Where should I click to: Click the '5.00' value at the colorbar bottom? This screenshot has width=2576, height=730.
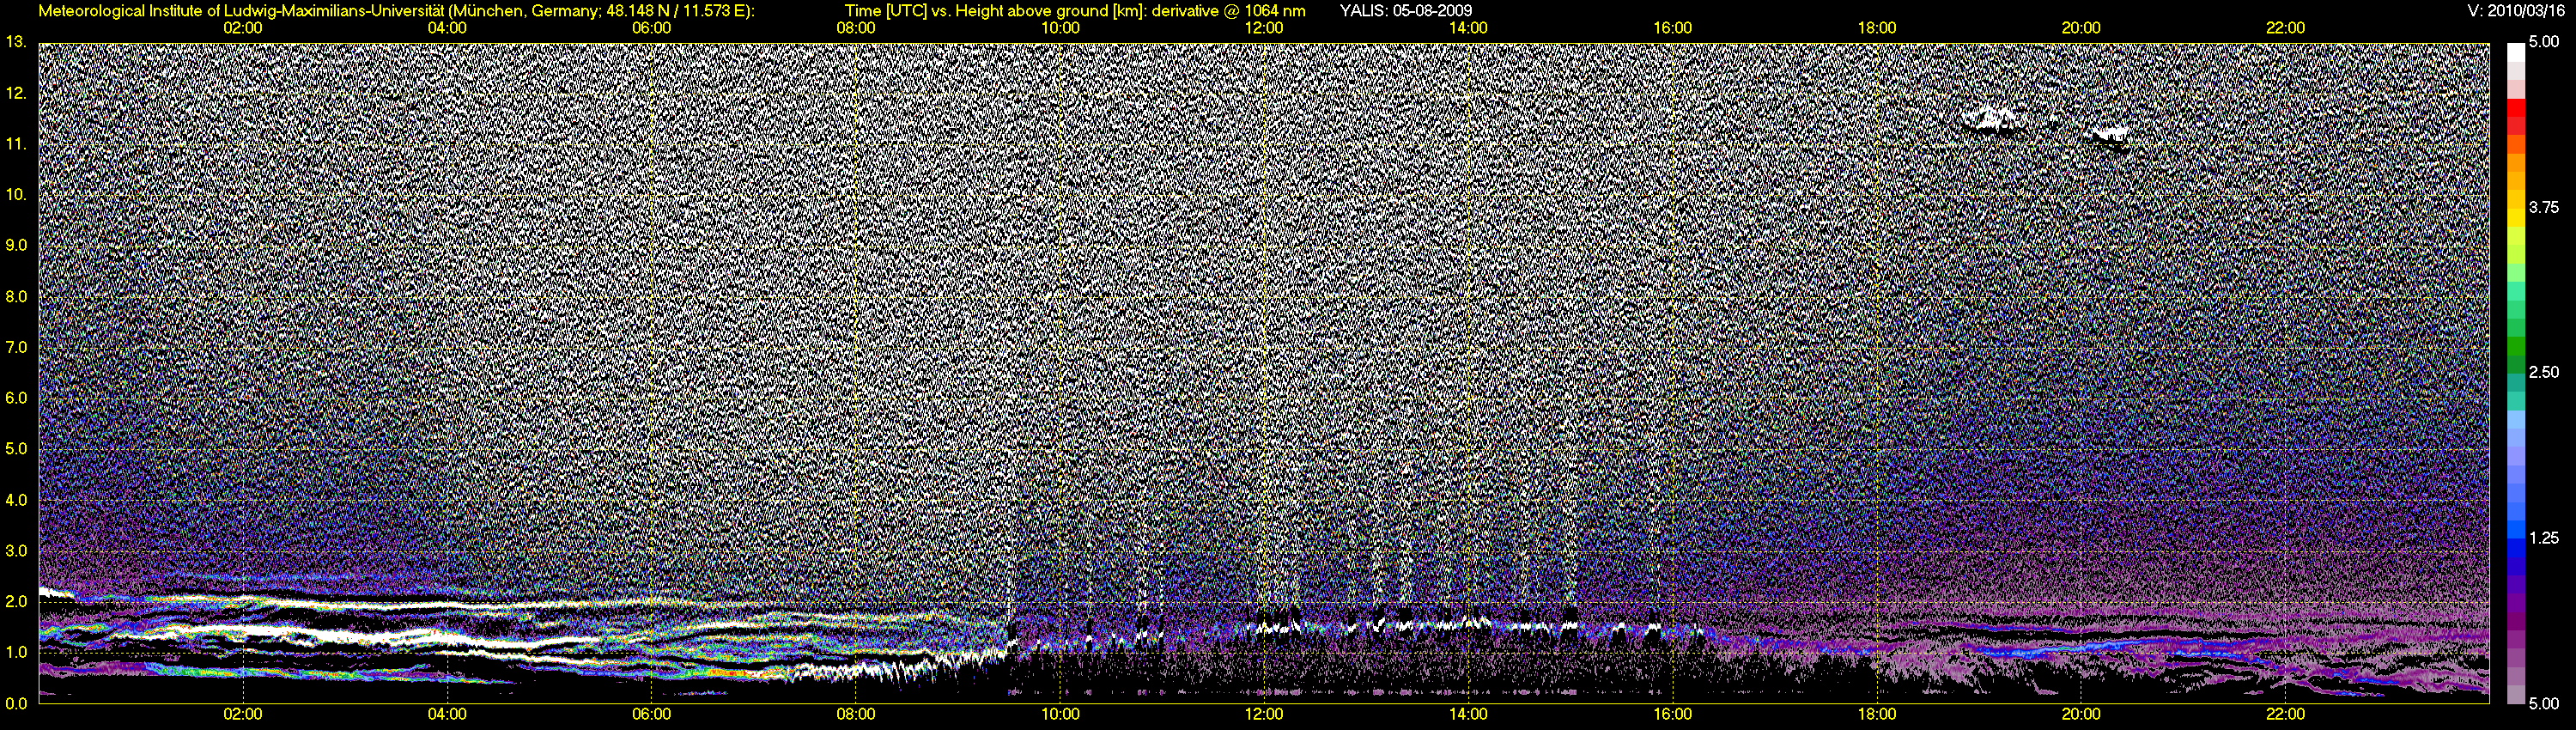point(2544,703)
